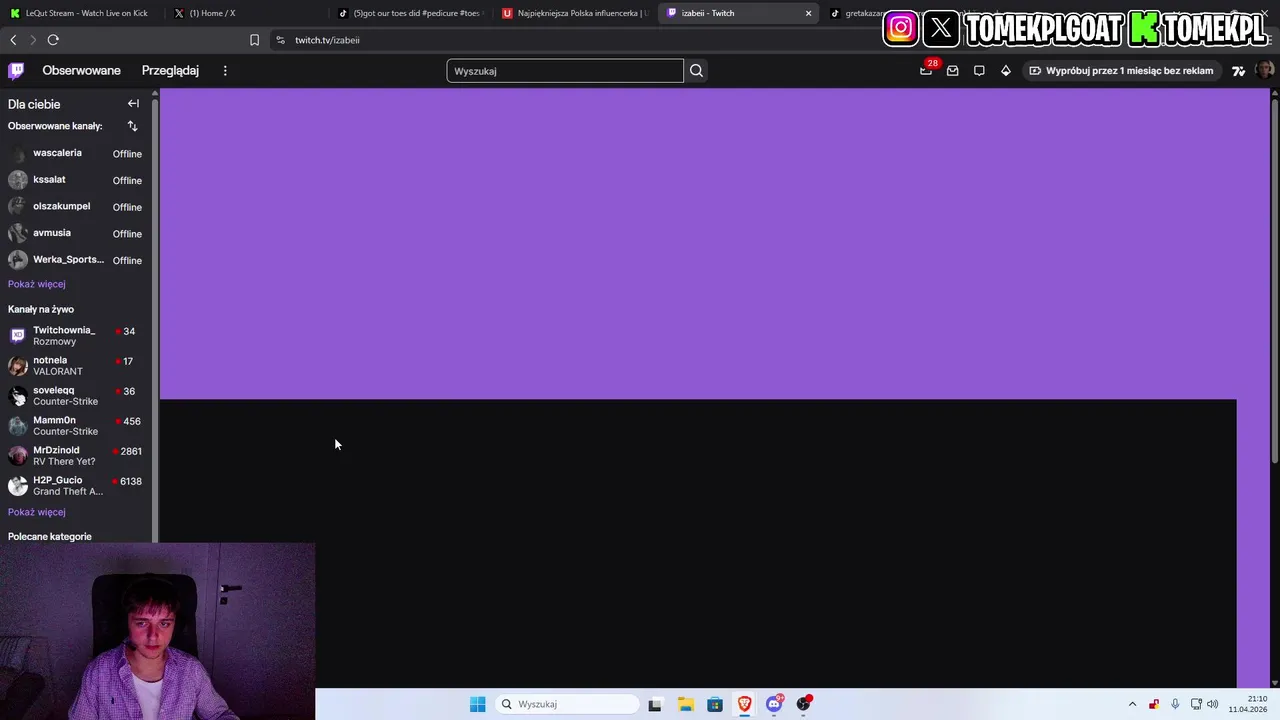Screen dimensions: 1280x720
Task: Open Discord from taskbar
Action: tap(774, 704)
